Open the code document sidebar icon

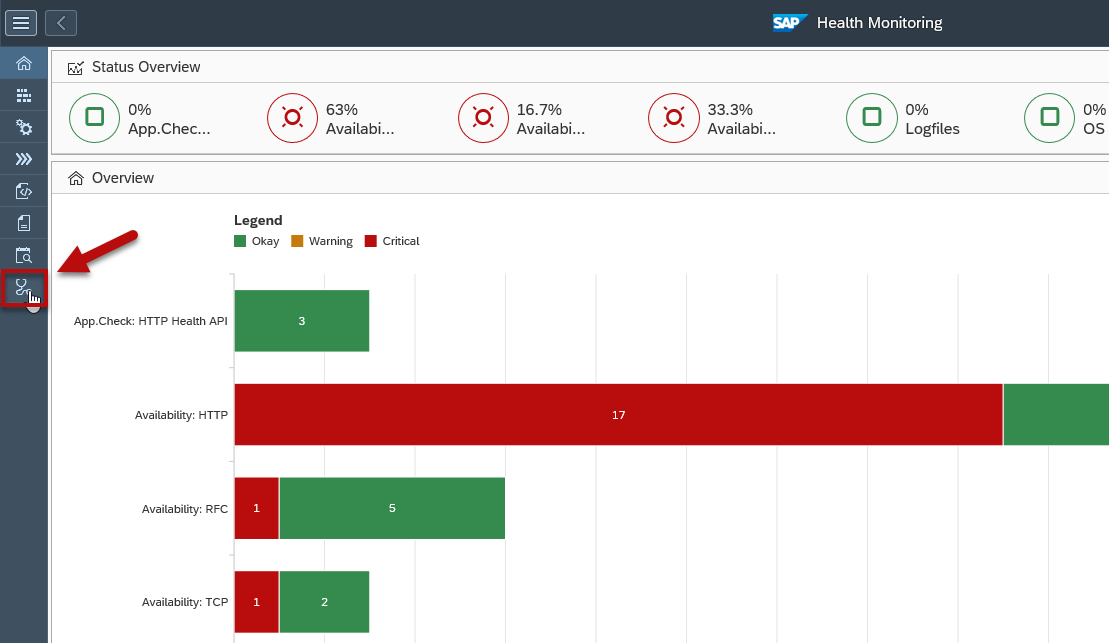point(24,191)
